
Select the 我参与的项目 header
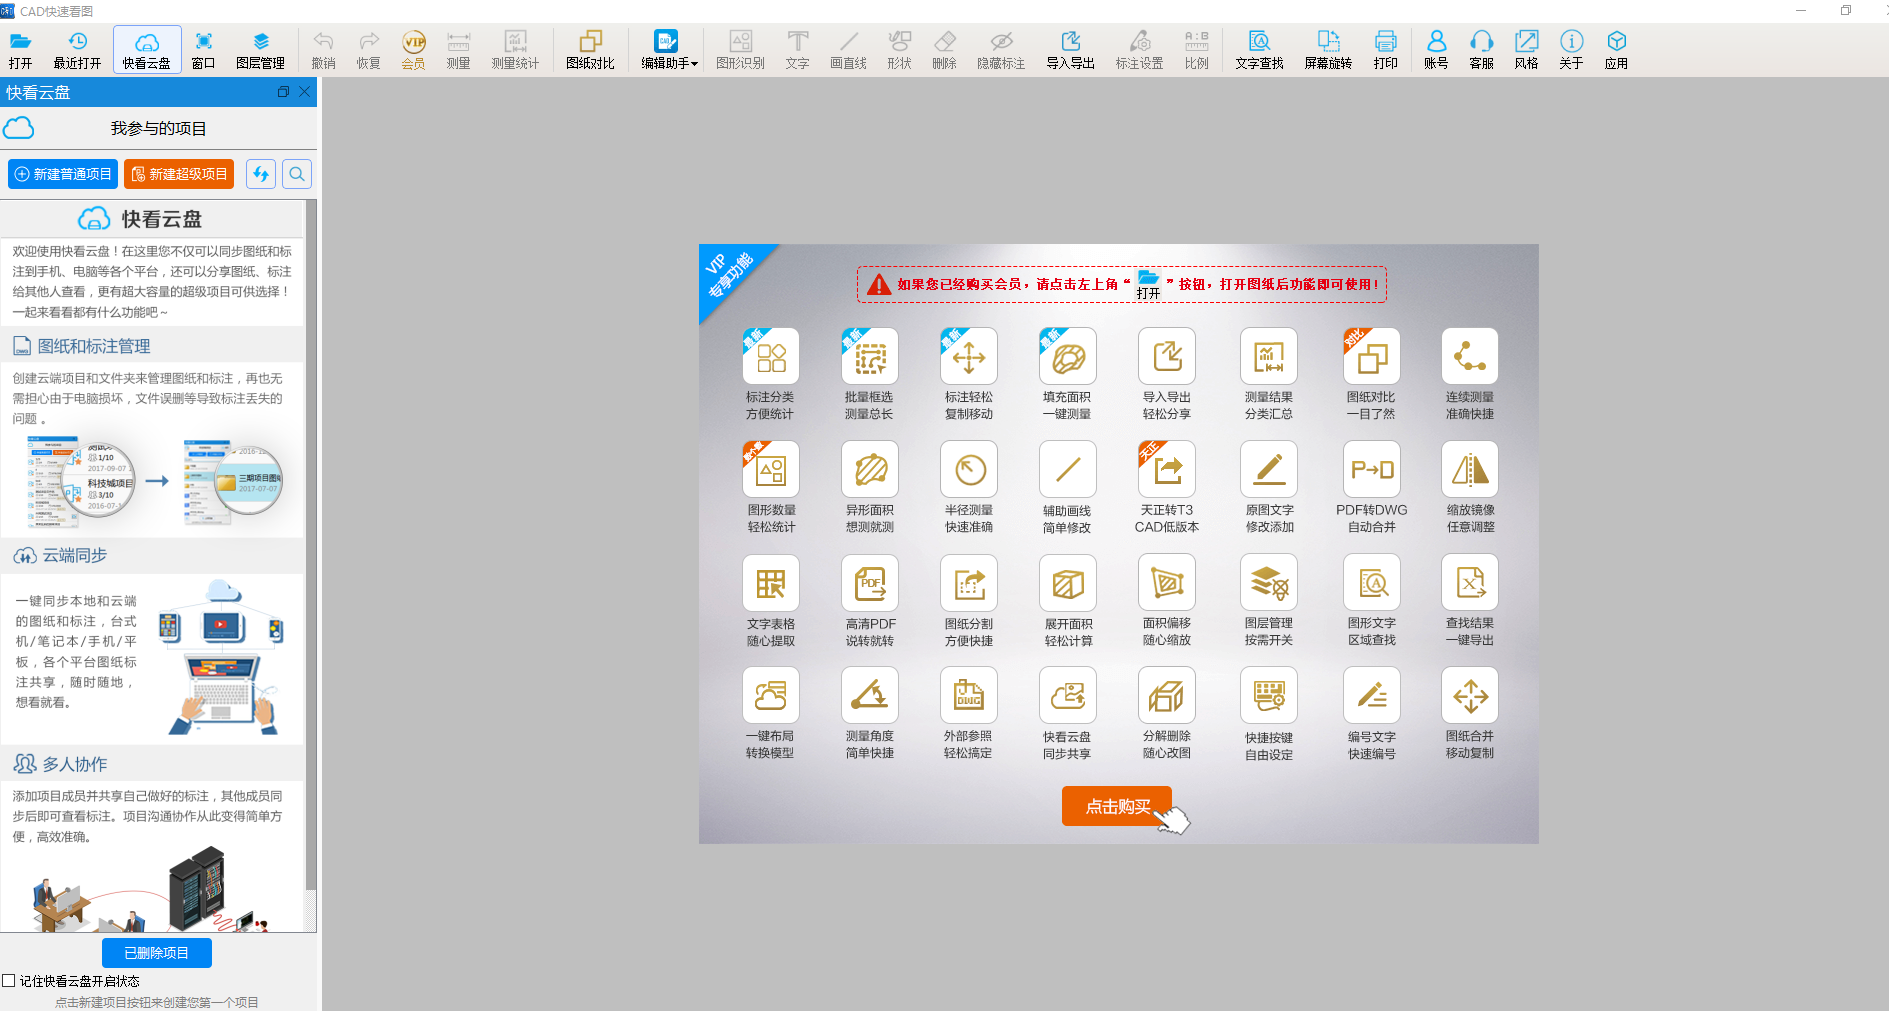[x=158, y=128]
